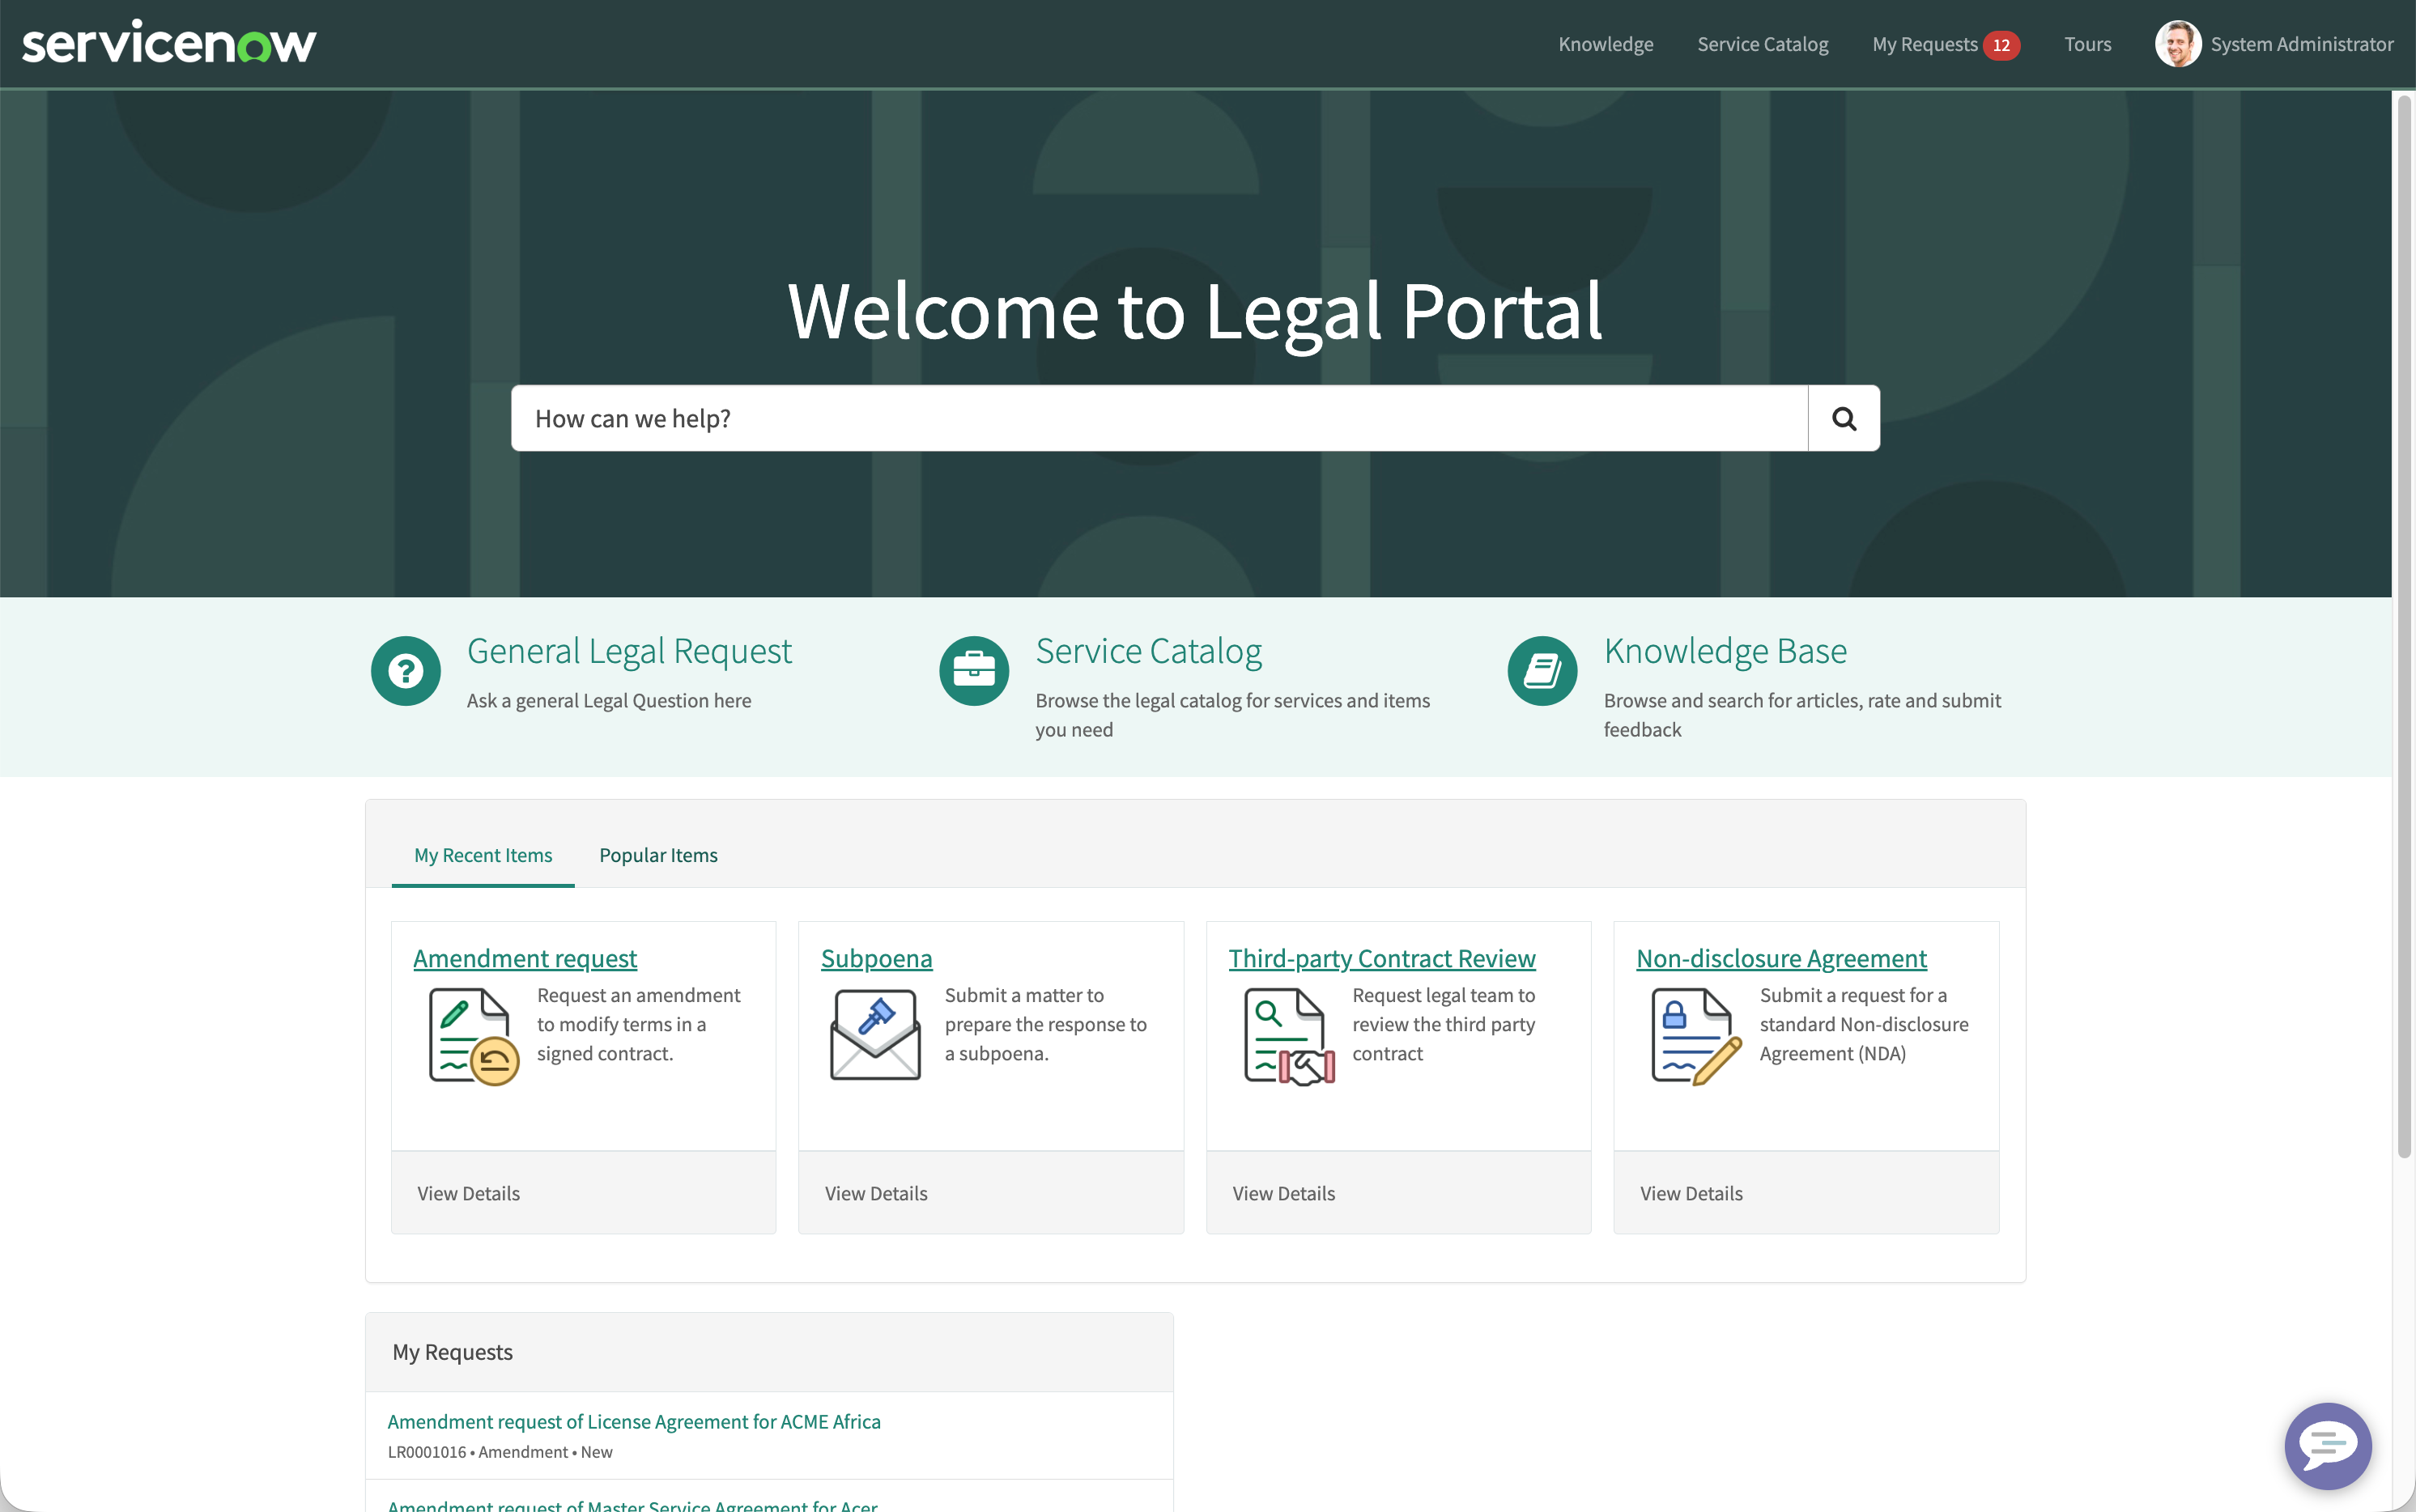This screenshot has width=2416, height=1512.
Task: Open the Non-disclosure Agreement link
Action: coord(1781,958)
